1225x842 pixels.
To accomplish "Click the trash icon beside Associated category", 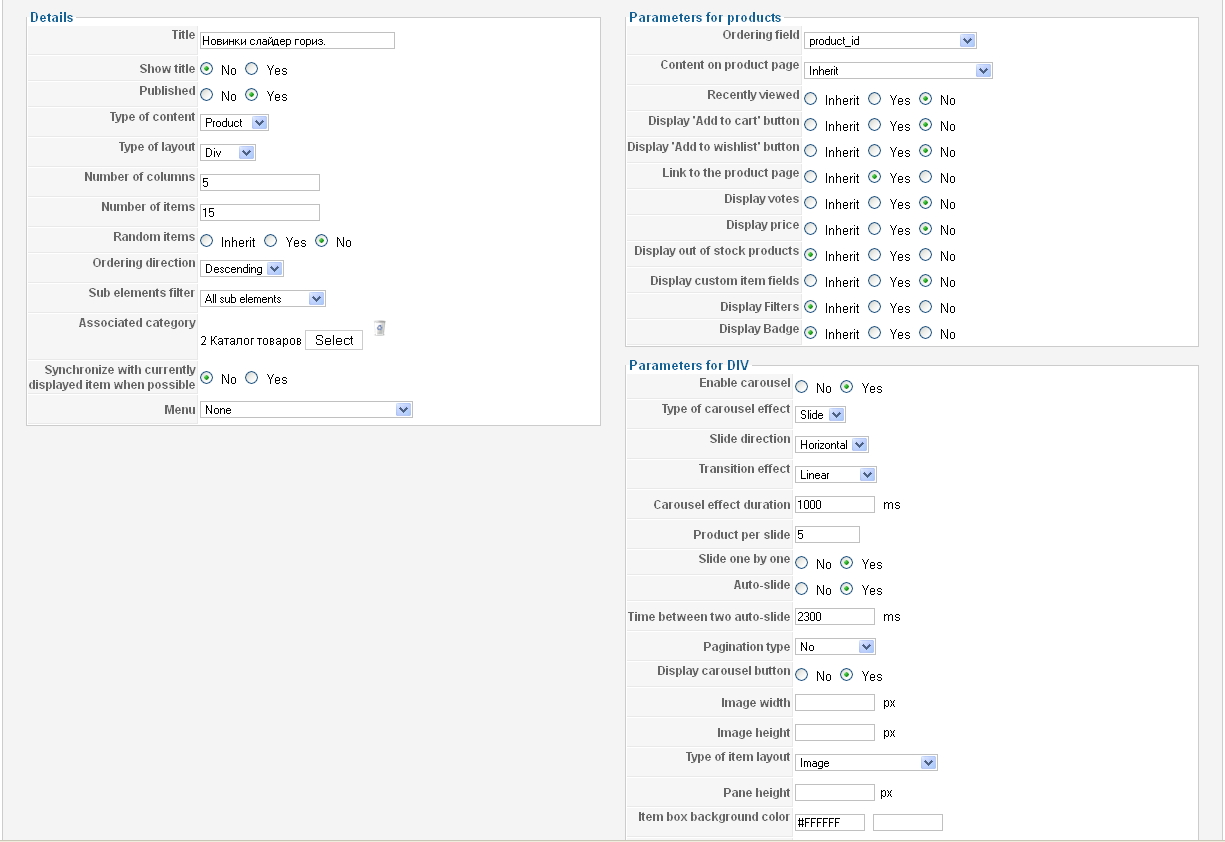I will tap(380, 328).
